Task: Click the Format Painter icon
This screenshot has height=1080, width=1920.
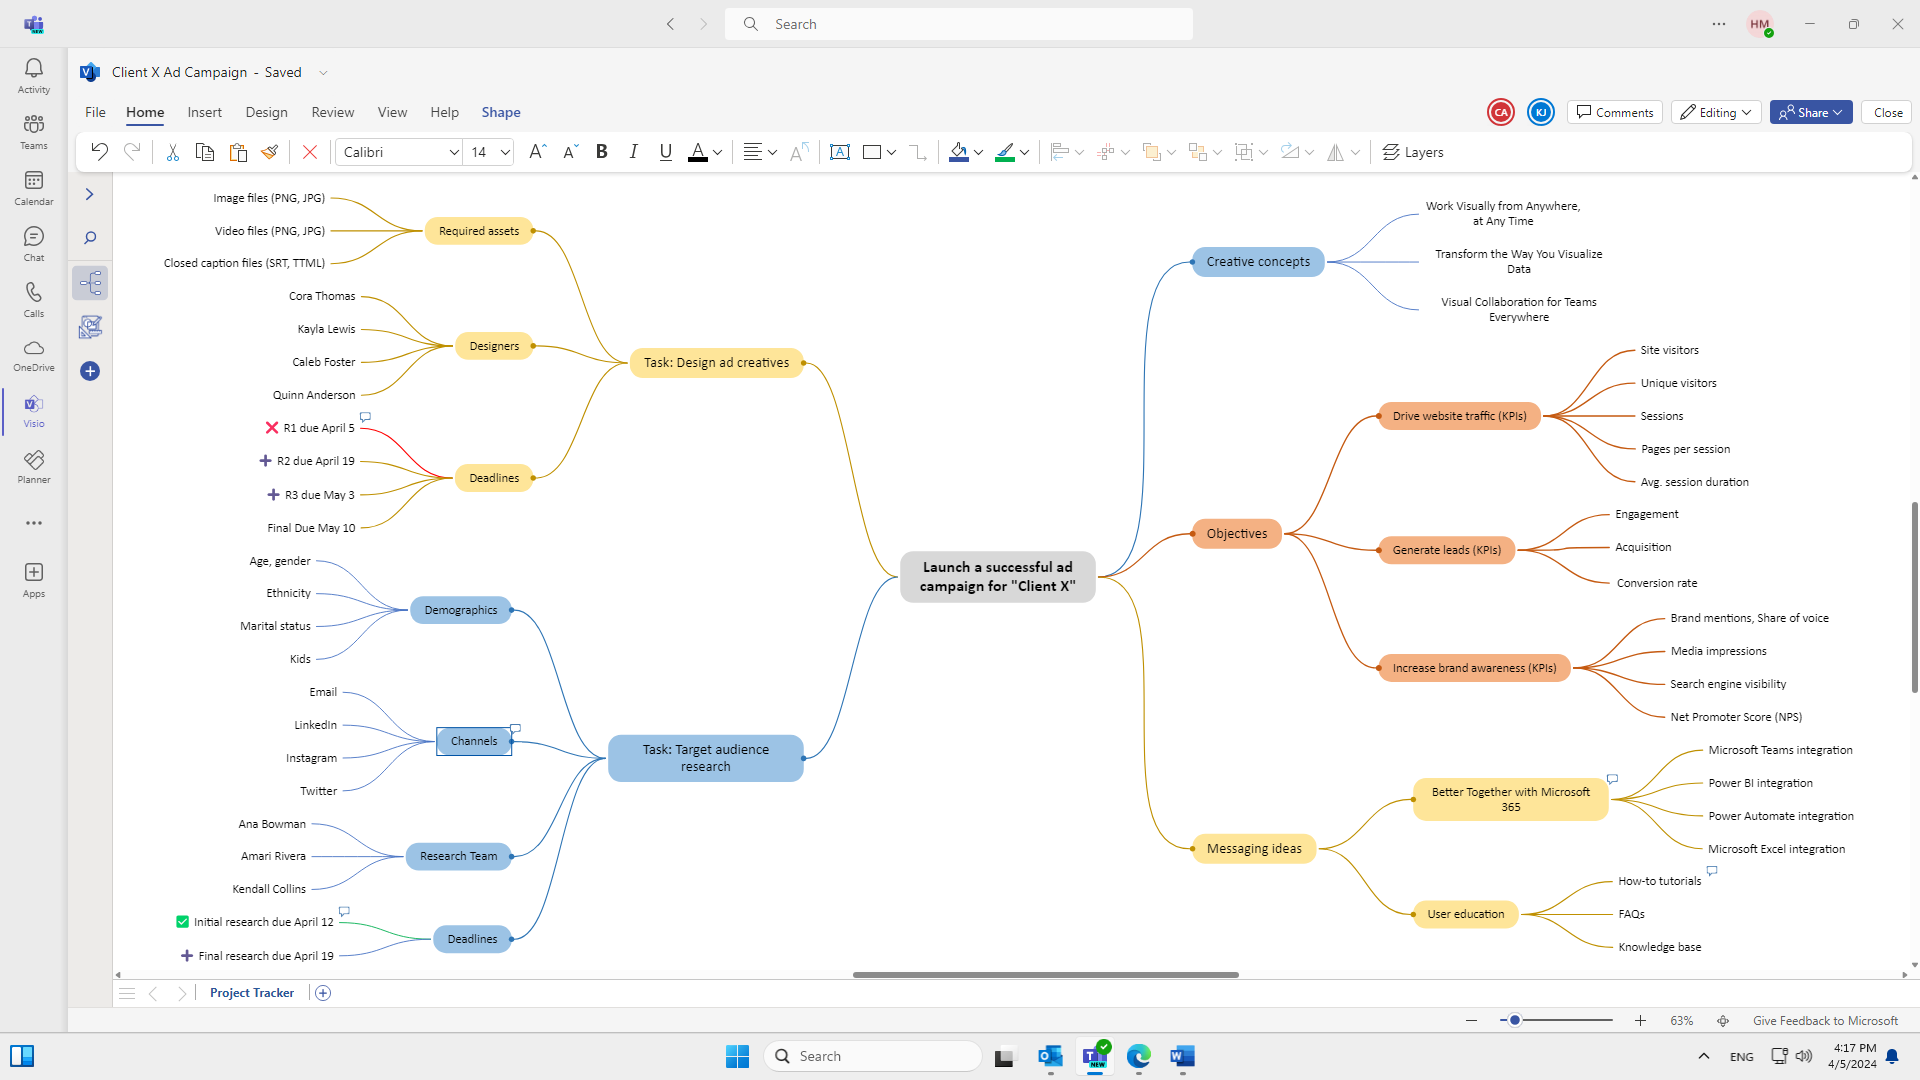Action: coord(269,152)
